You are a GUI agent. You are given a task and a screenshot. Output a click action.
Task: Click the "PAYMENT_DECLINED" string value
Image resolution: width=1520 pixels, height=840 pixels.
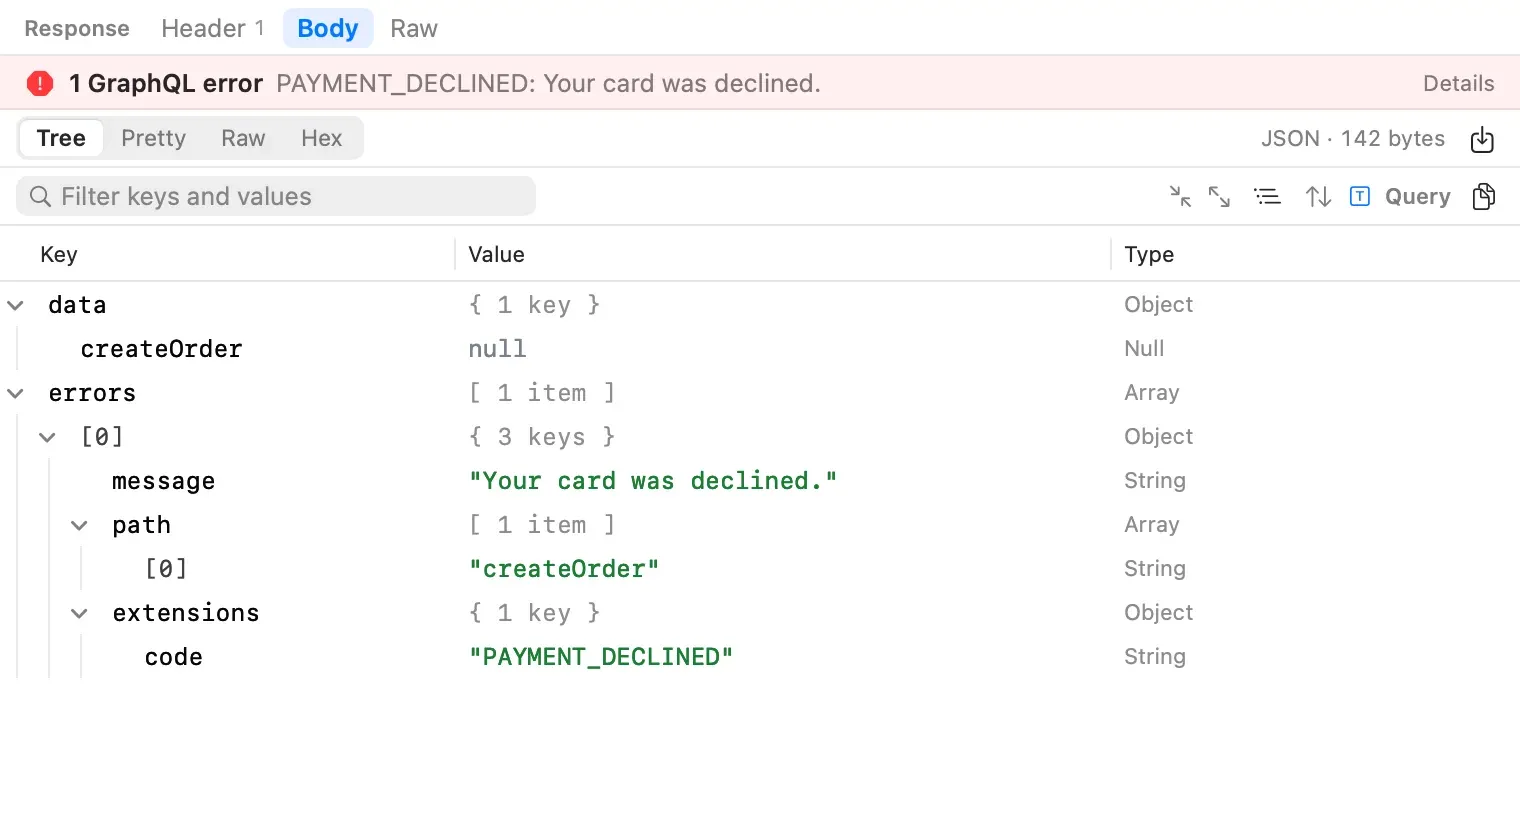point(601,657)
